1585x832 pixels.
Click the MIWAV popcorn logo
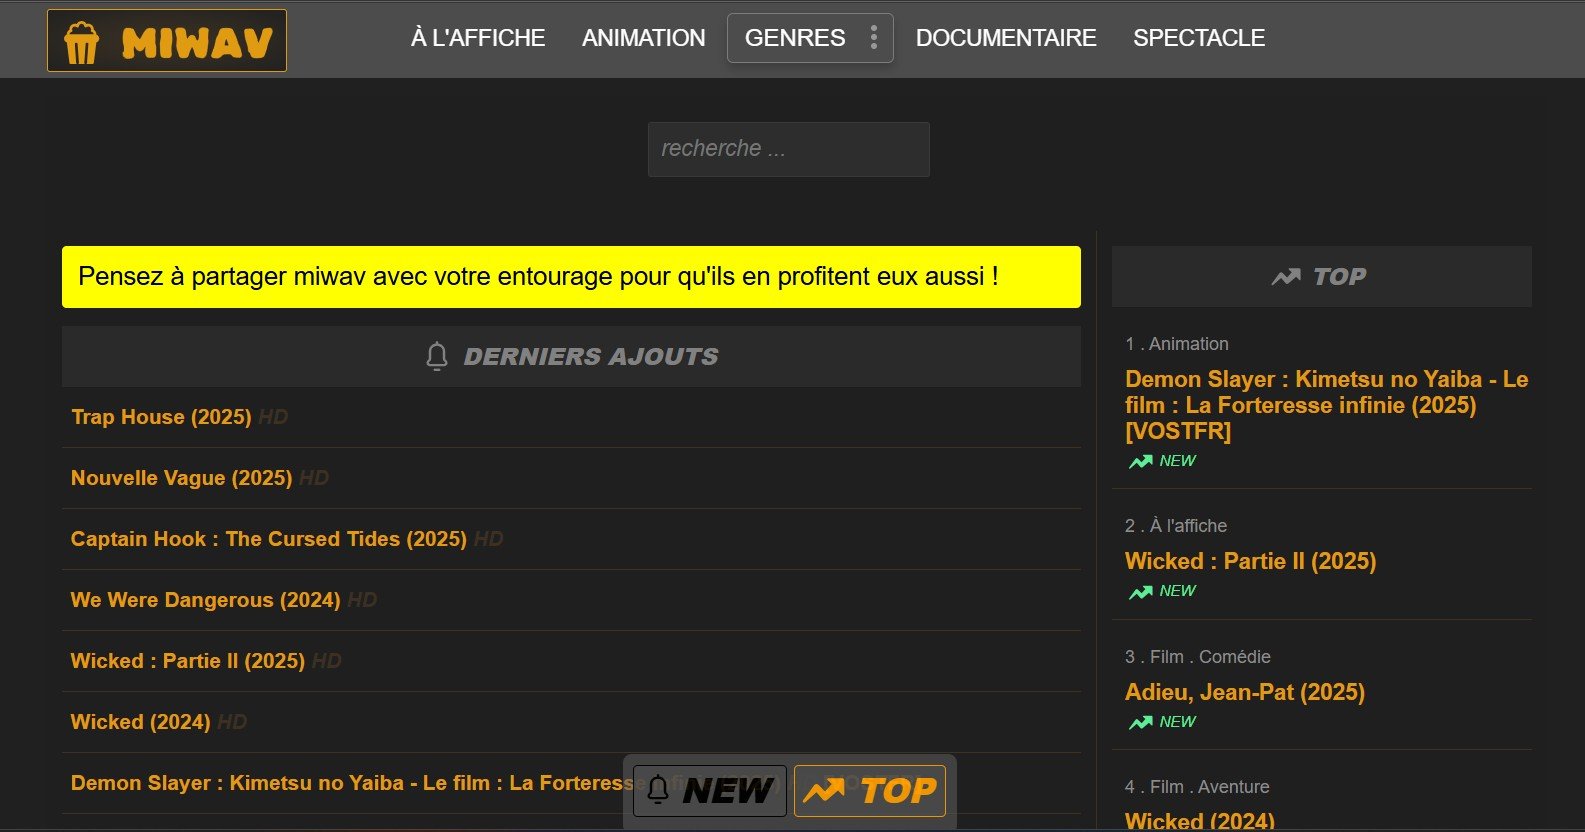pyautogui.click(x=167, y=41)
